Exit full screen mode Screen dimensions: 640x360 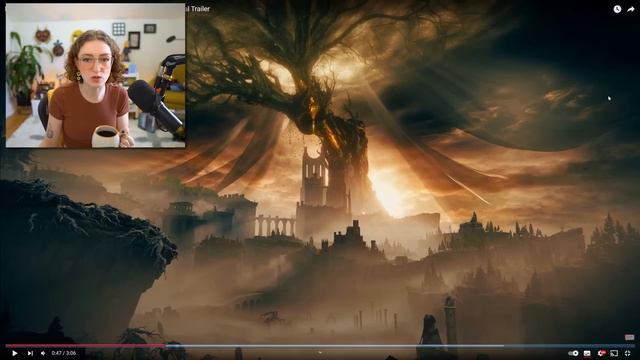point(628,353)
